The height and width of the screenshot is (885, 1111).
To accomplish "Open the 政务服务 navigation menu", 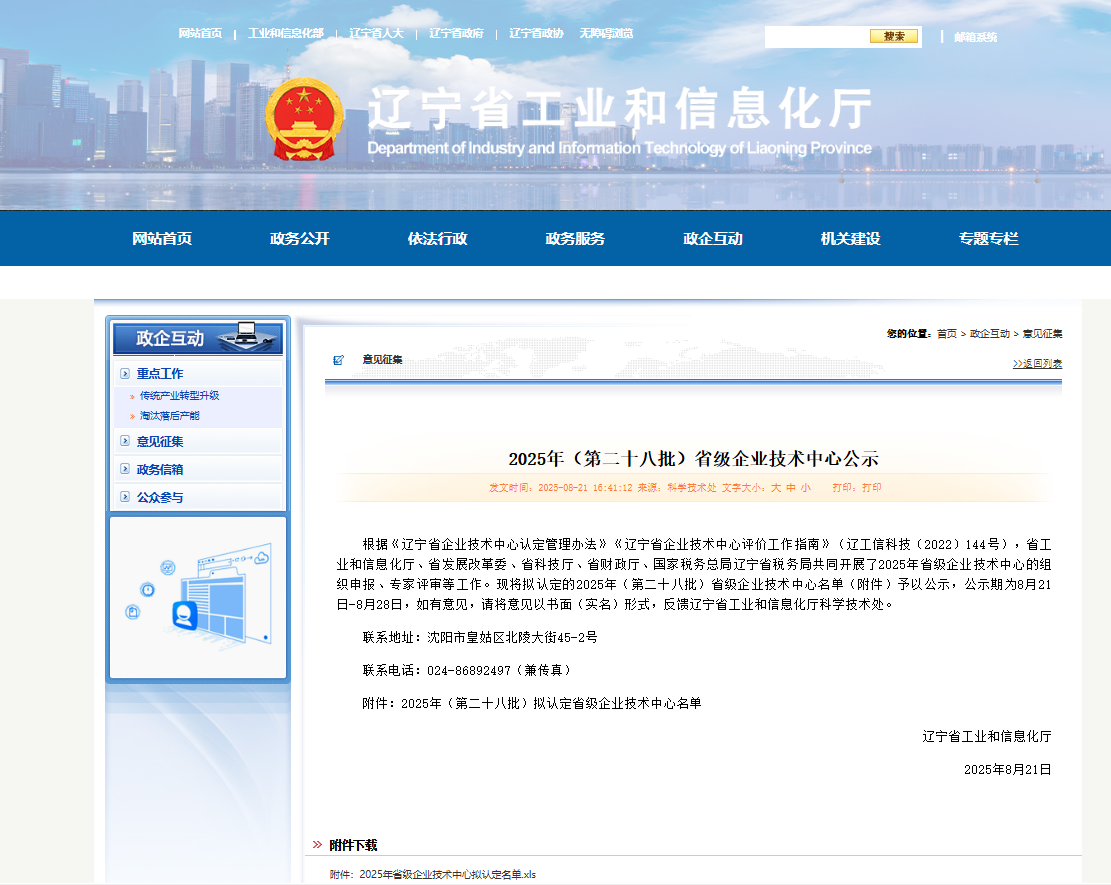I will click(x=575, y=239).
